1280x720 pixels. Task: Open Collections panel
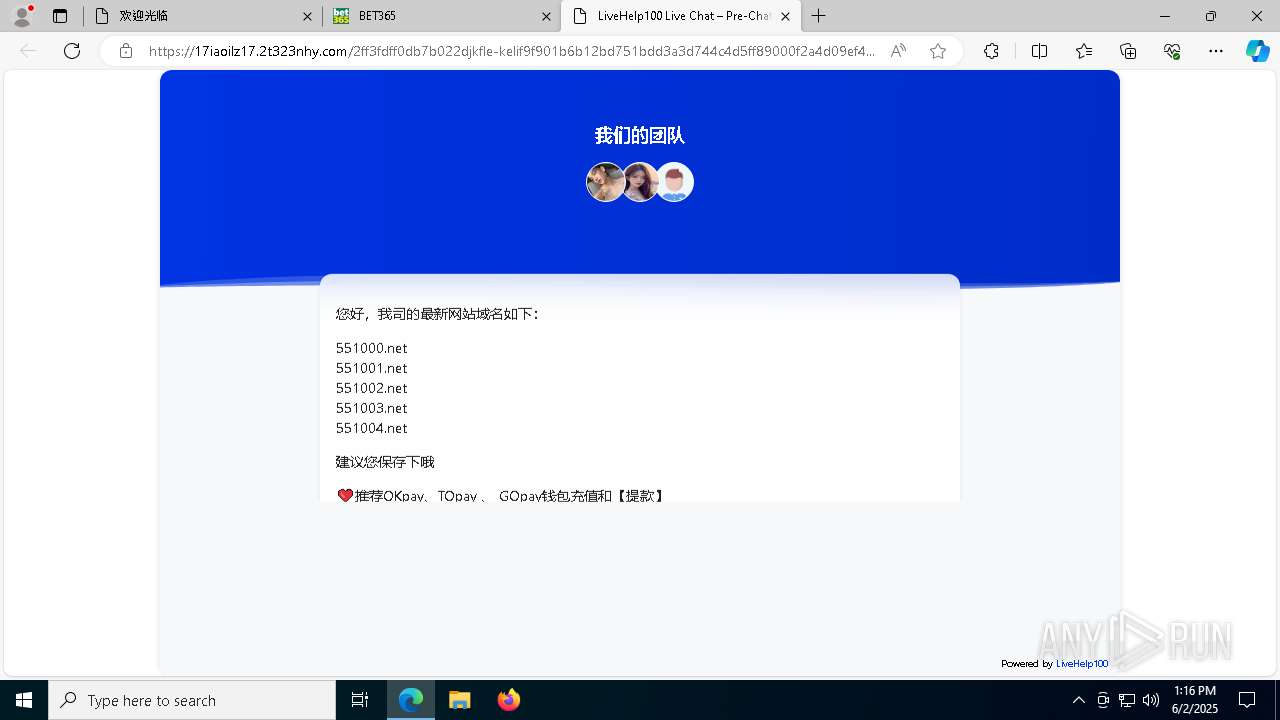pos(1128,51)
